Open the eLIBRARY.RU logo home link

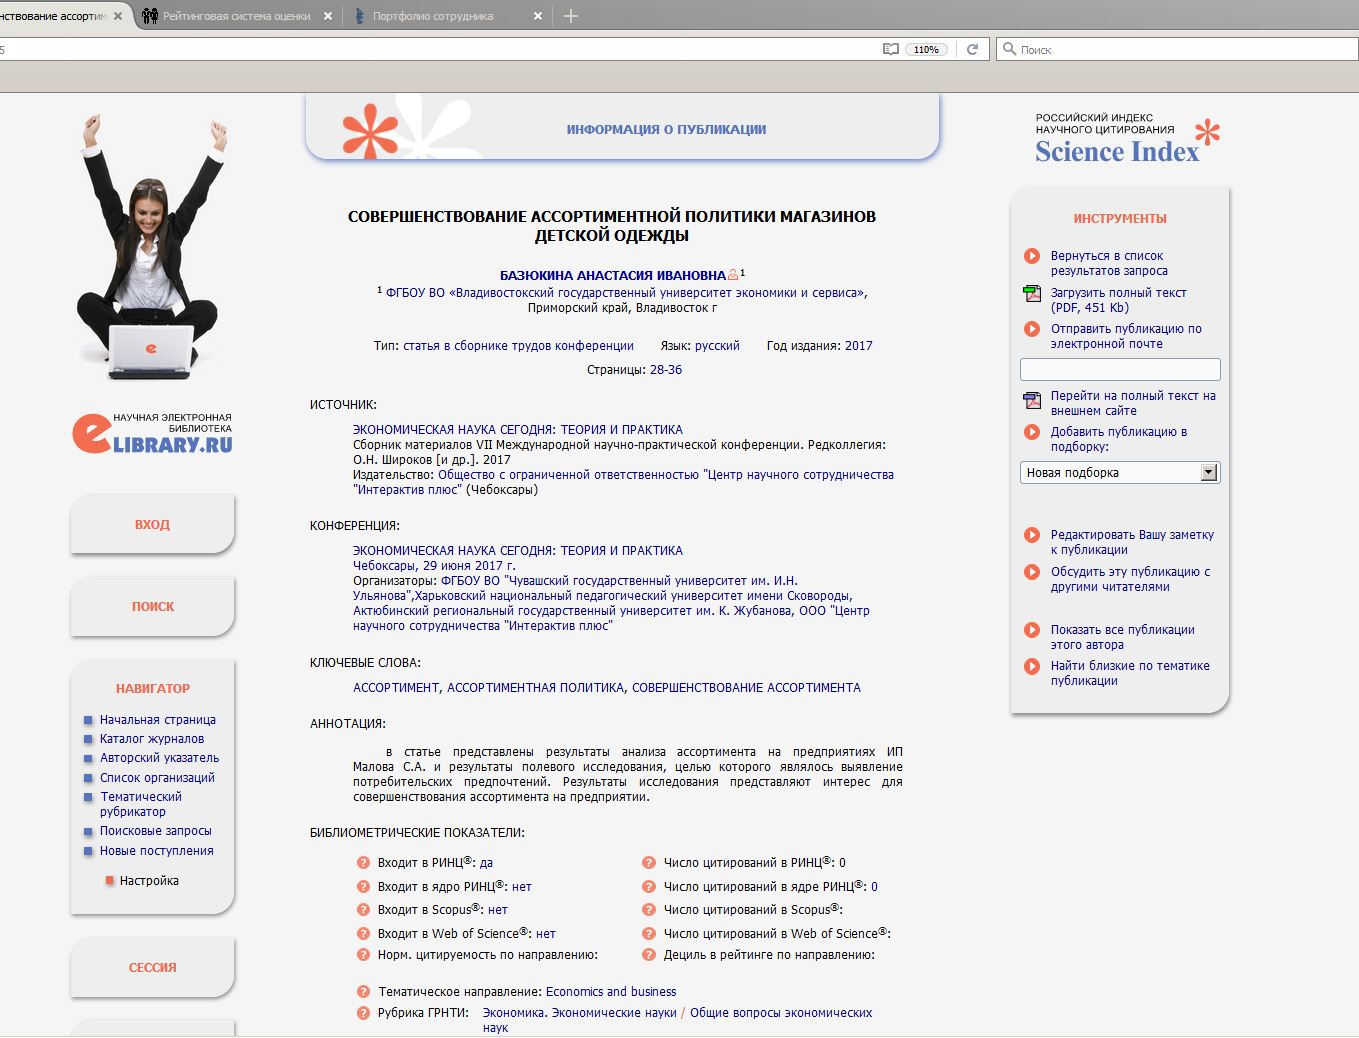(x=152, y=434)
